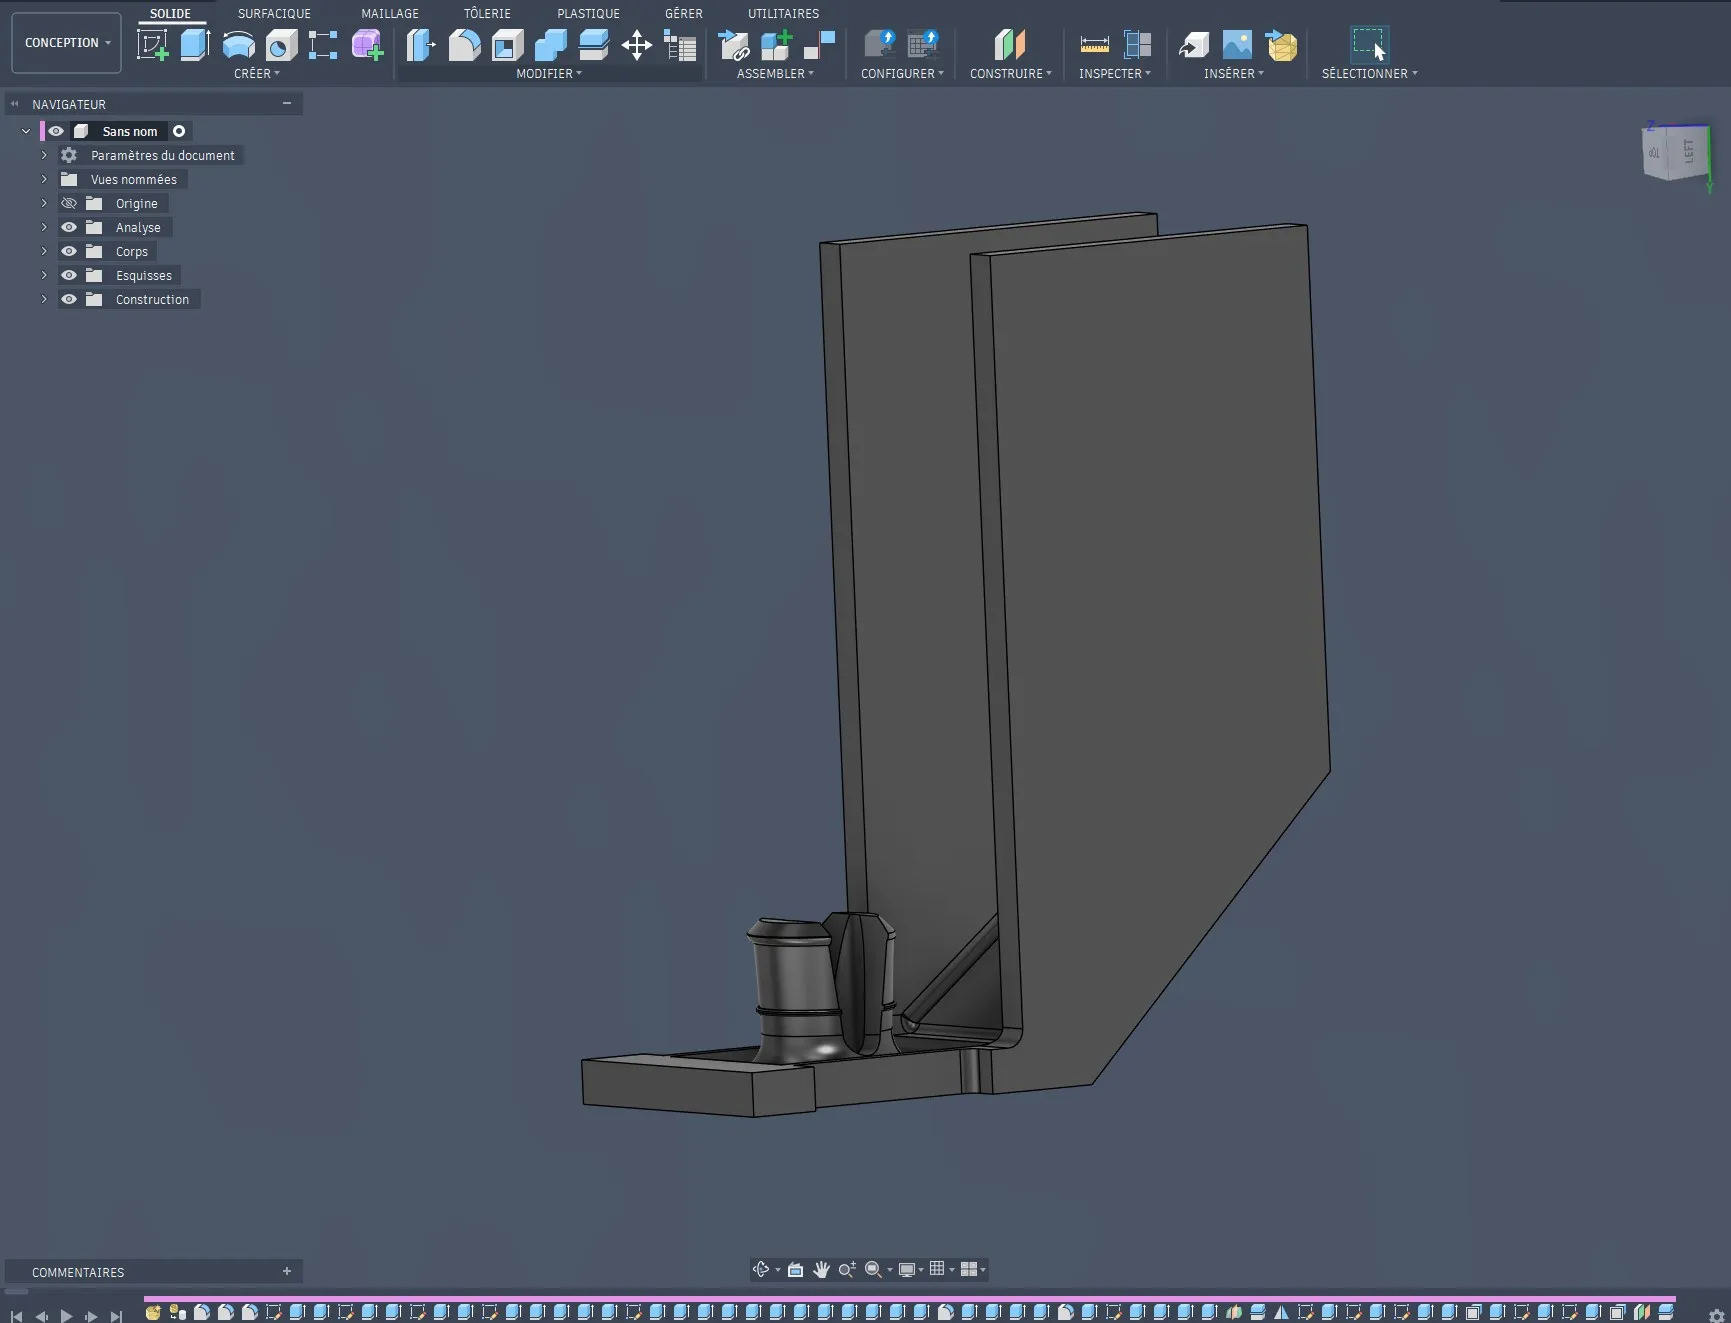The height and width of the screenshot is (1323, 1731).
Task: Expand the COMMENTAIRES panel with plus
Action: [x=287, y=1271]
